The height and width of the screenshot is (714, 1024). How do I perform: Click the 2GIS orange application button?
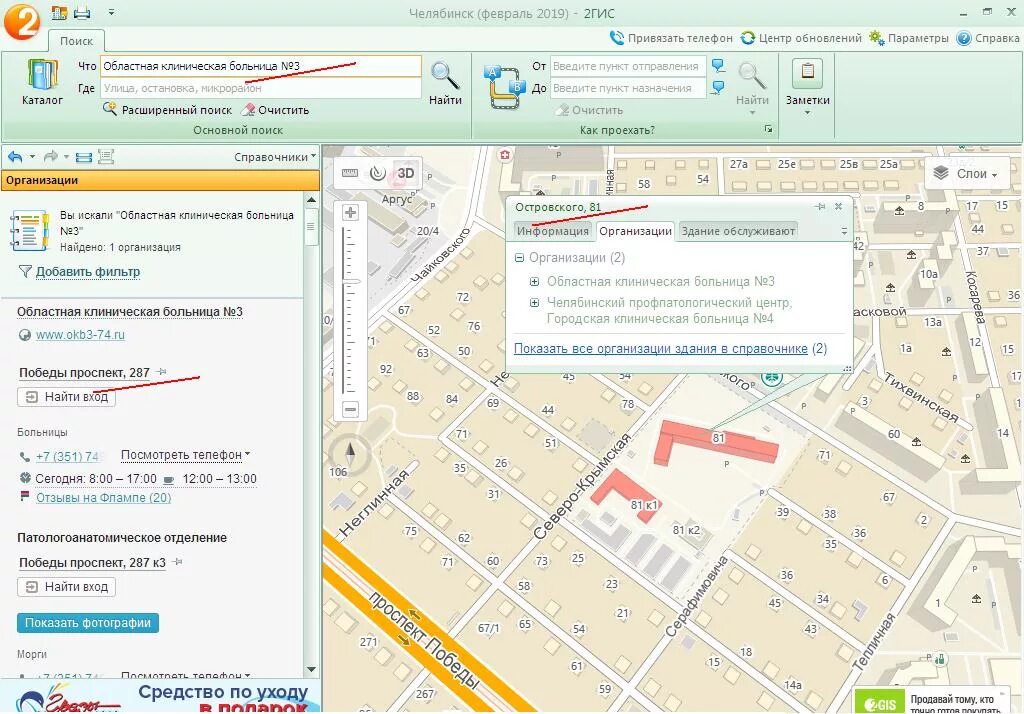pyautogui.click(x=22, y=21)
